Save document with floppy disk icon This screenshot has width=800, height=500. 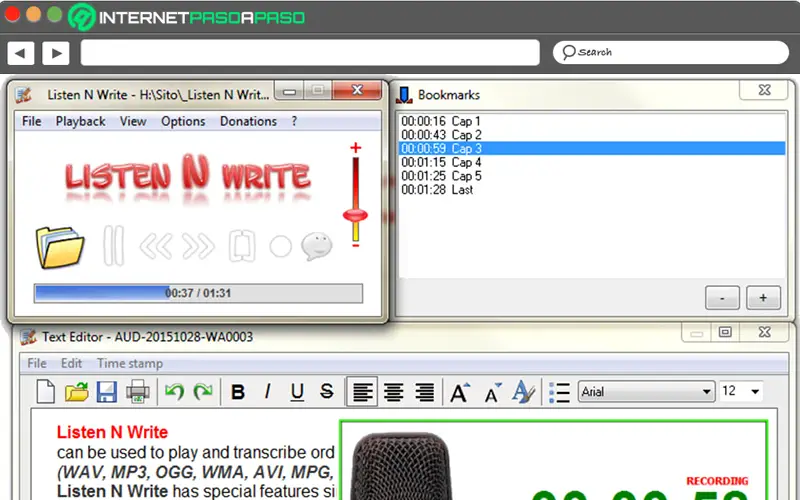pyautogui.click(x=107, y=392)
